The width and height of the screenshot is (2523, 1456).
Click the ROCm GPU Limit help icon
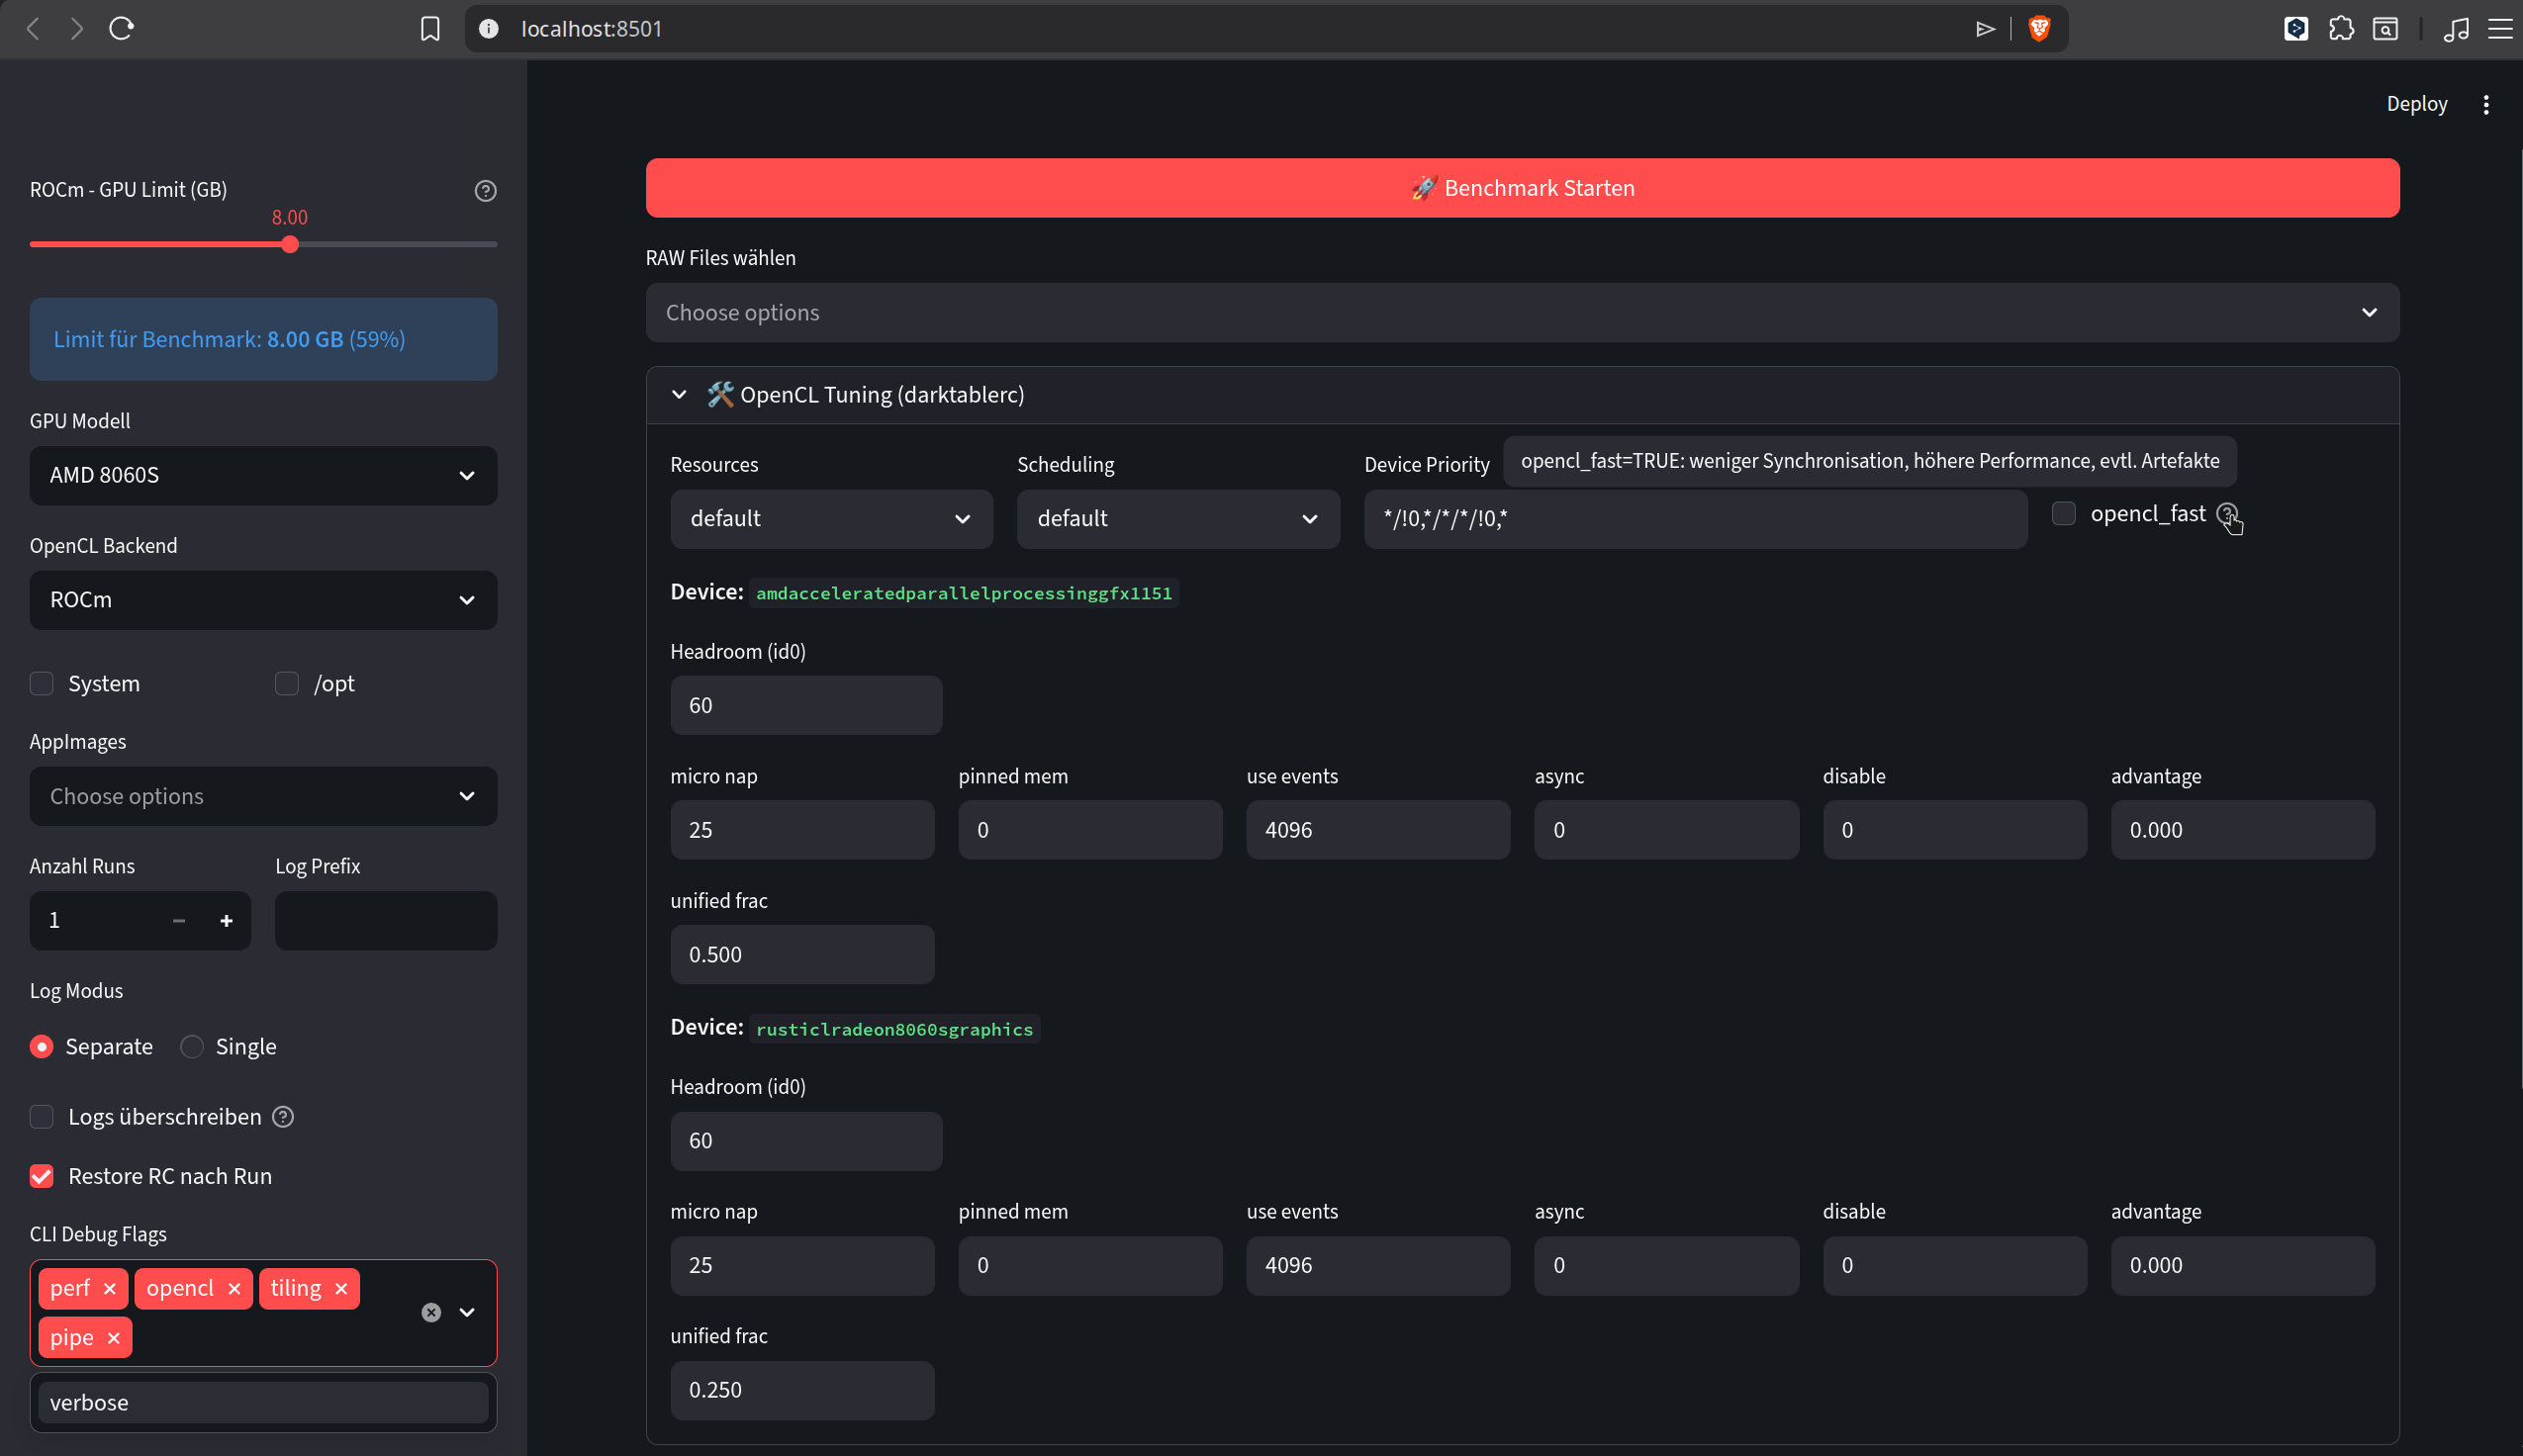(x=485, y=191)
